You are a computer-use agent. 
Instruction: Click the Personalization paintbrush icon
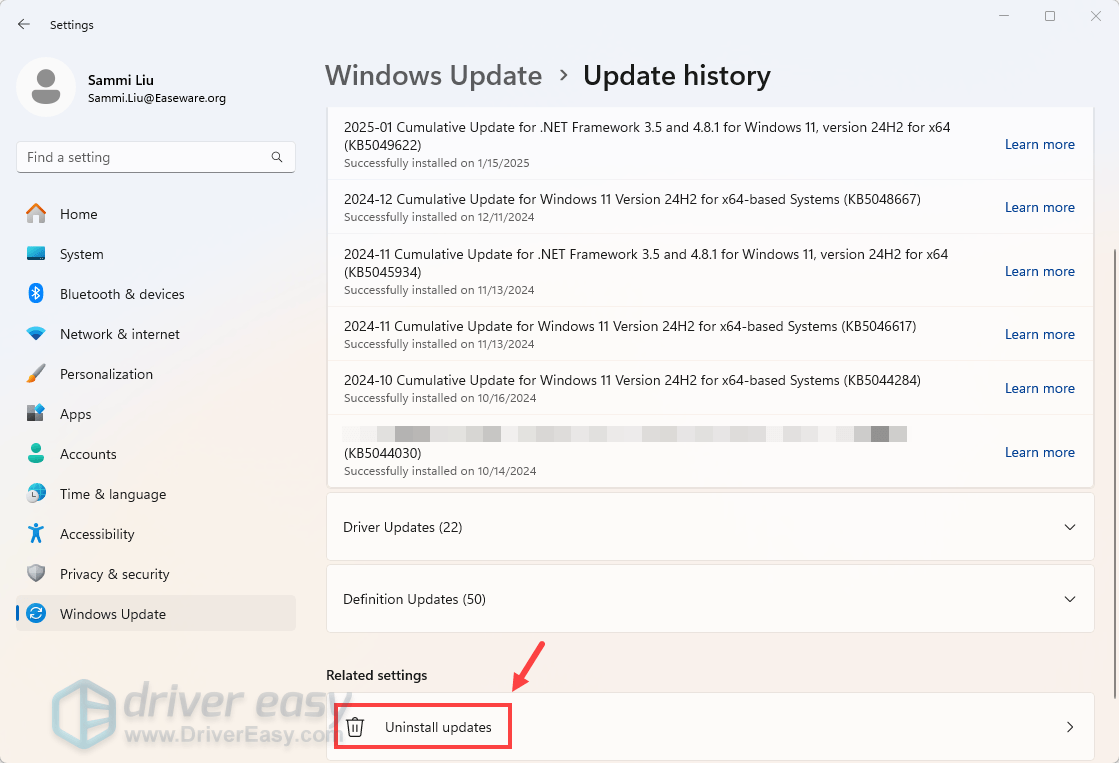click(x=36, y=374)
